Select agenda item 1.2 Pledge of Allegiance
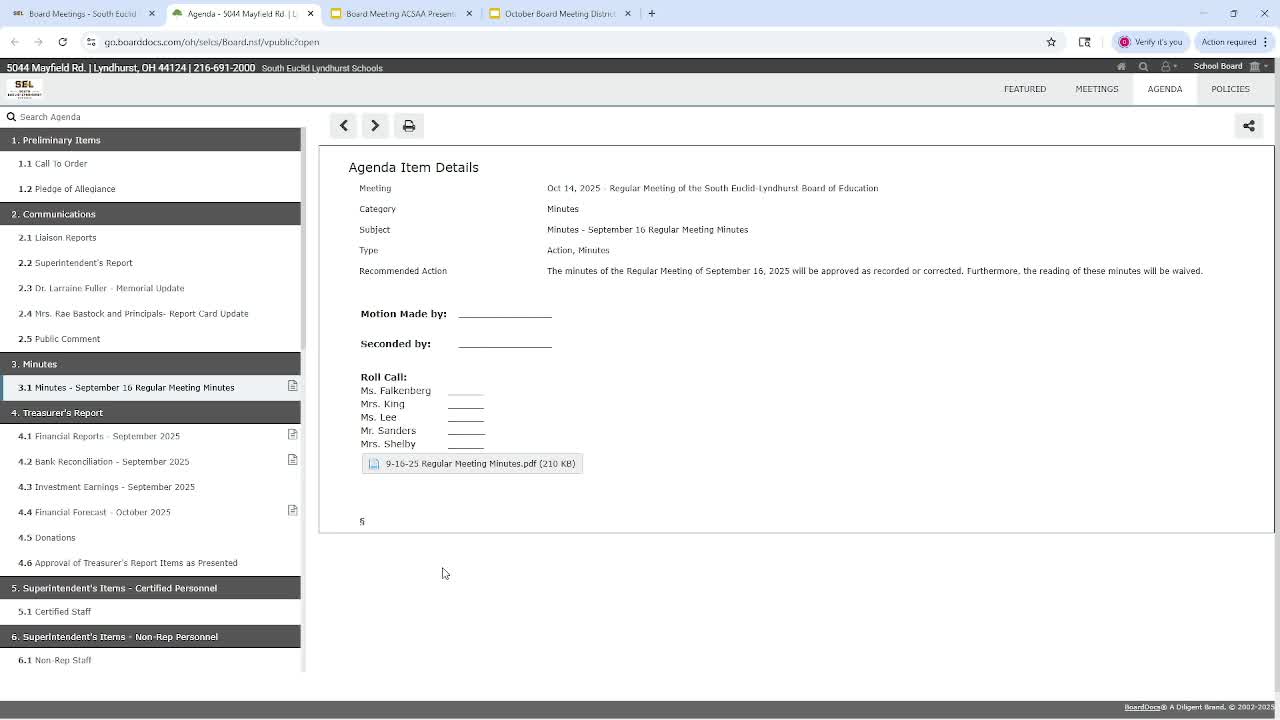1280x720 pixels. tap(150, 189)
